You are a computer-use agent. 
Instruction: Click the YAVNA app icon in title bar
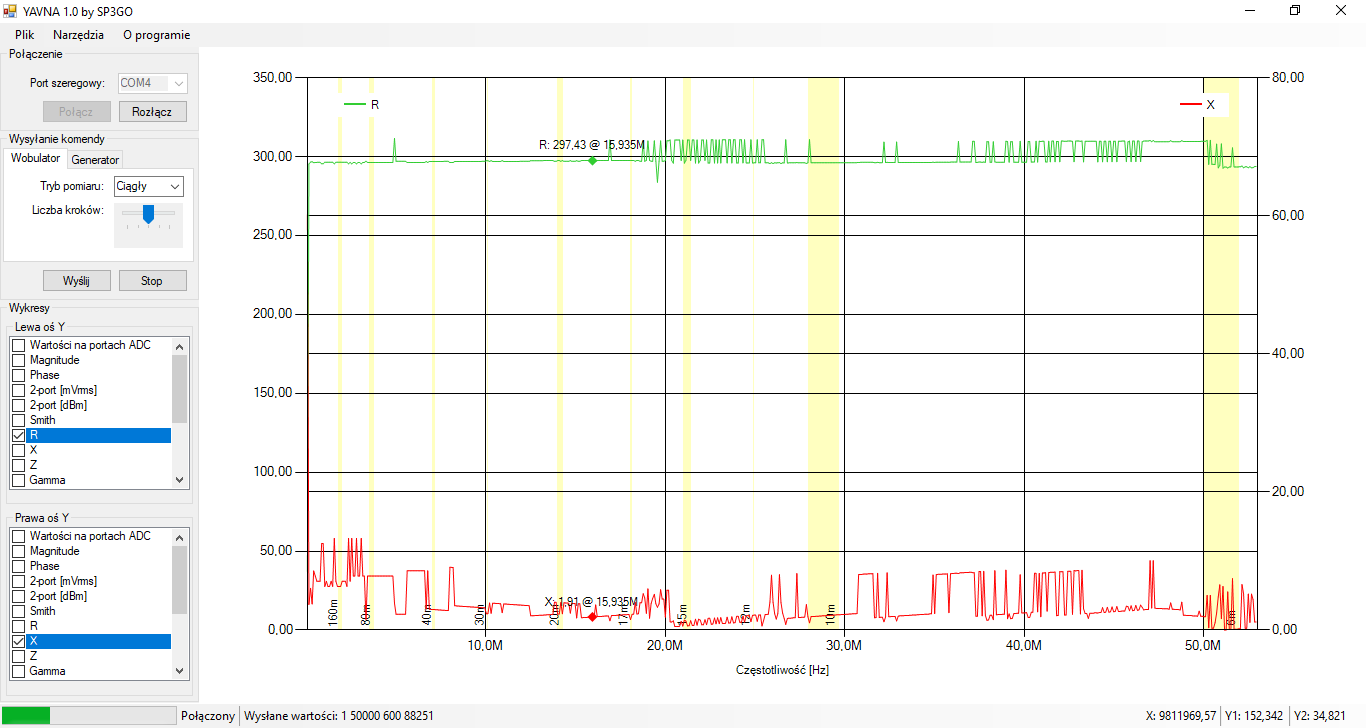tap(10, 11)
